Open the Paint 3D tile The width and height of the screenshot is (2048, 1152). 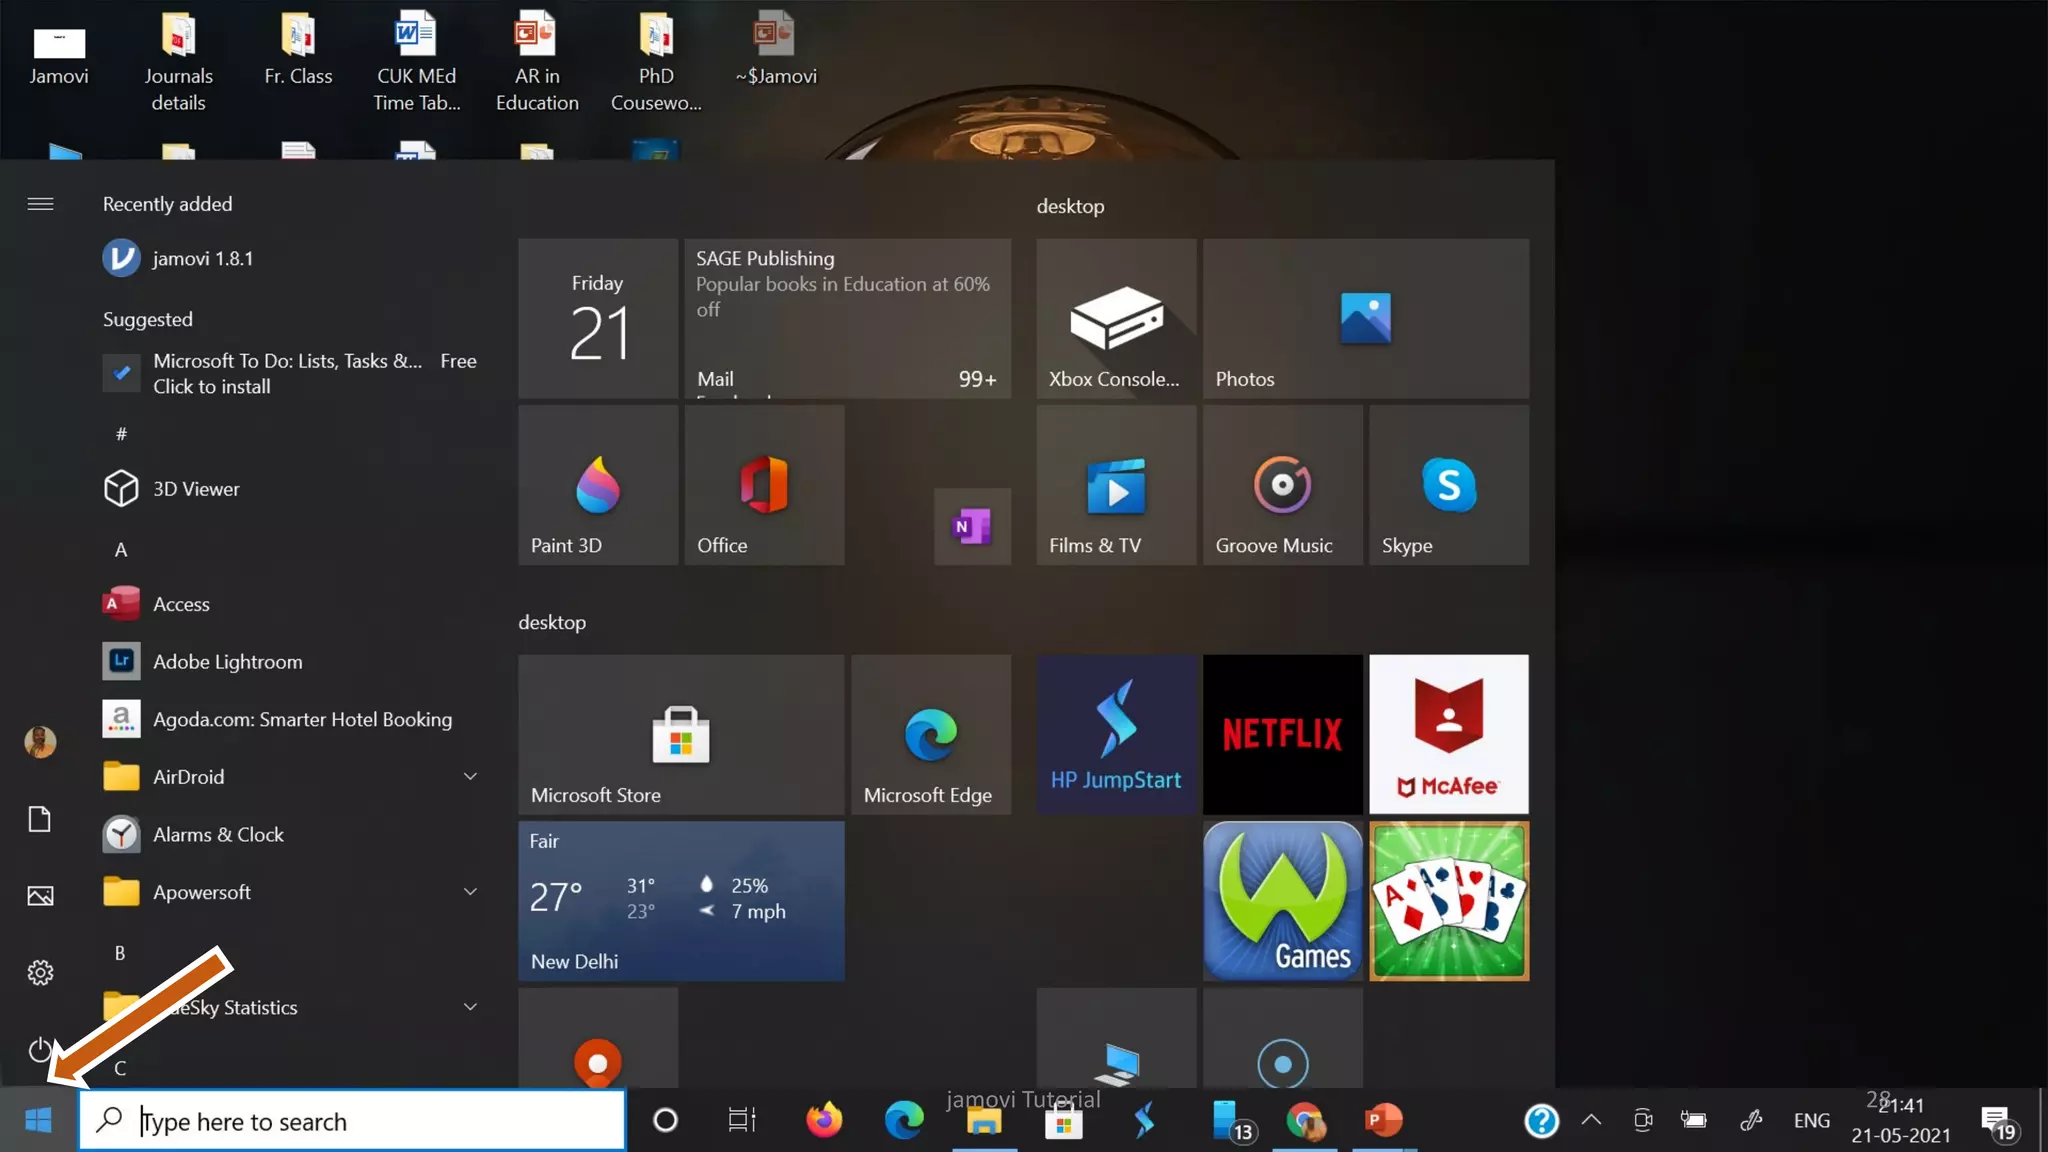[597, 485]
